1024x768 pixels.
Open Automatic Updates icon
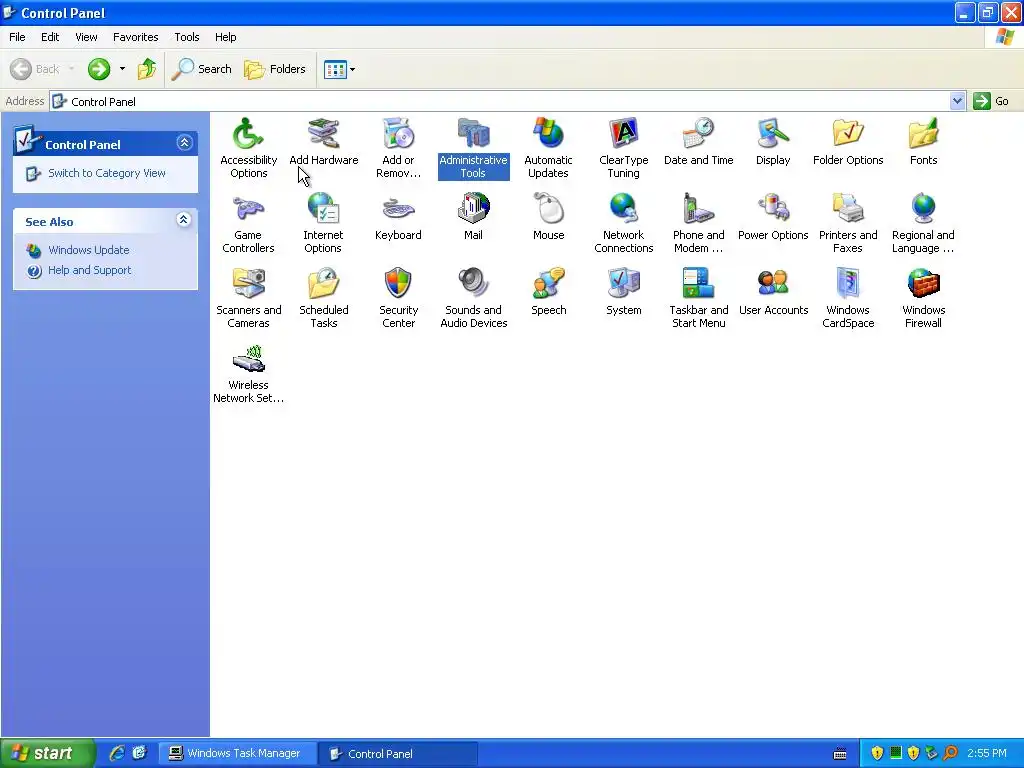(x=549, y=134)
